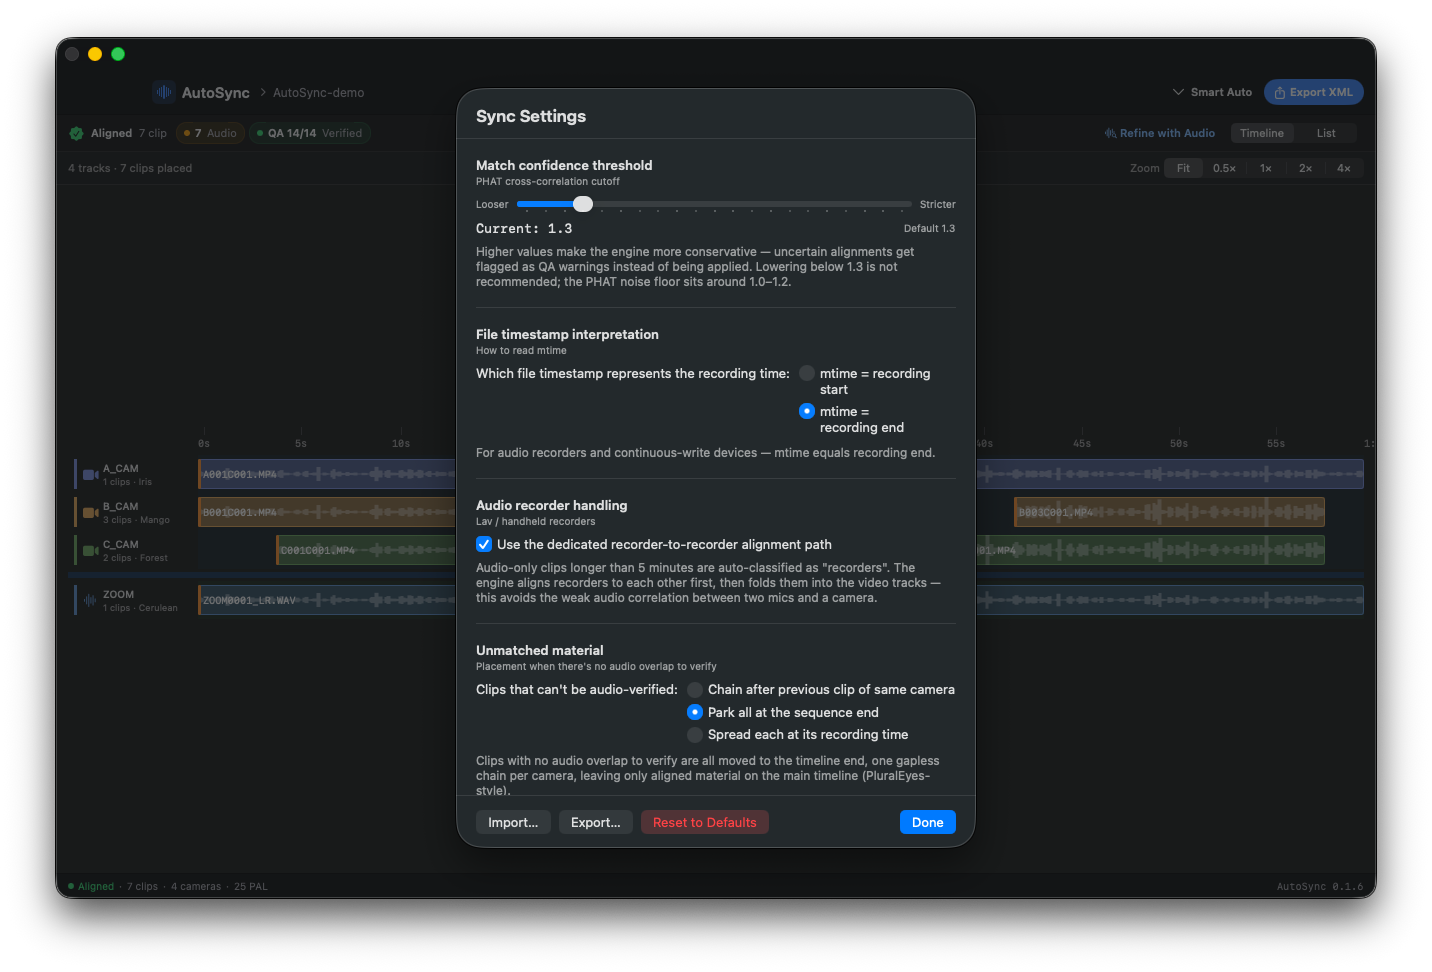The width and height of the screenshot is (1432, 972).
Task: Click Reset to Defaults
Action: pyautogui.click(x=705, y=822)
